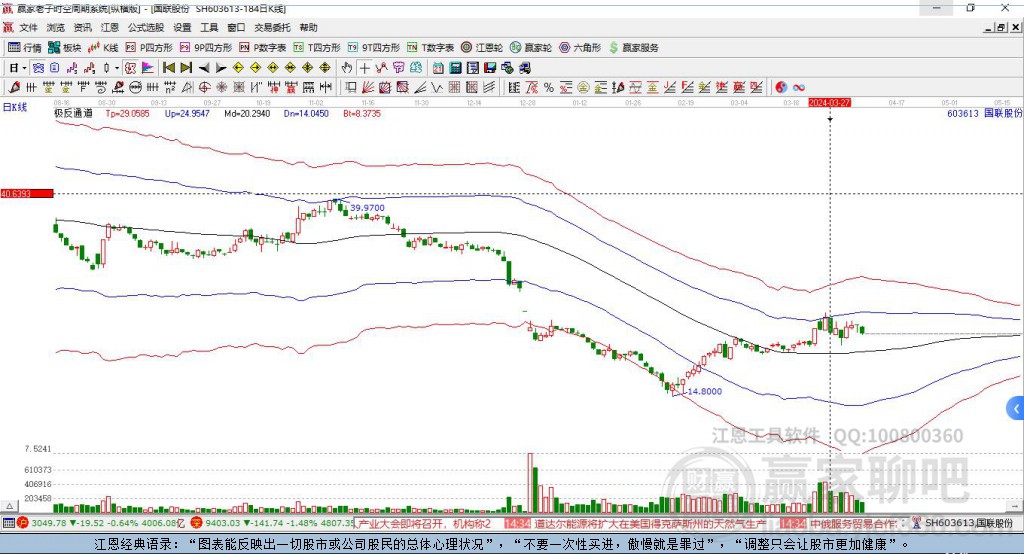The height and width of the screenshot is (554, 1024).
Task: Click the Shanghai index value 3049.78
Action: point(49,523)
